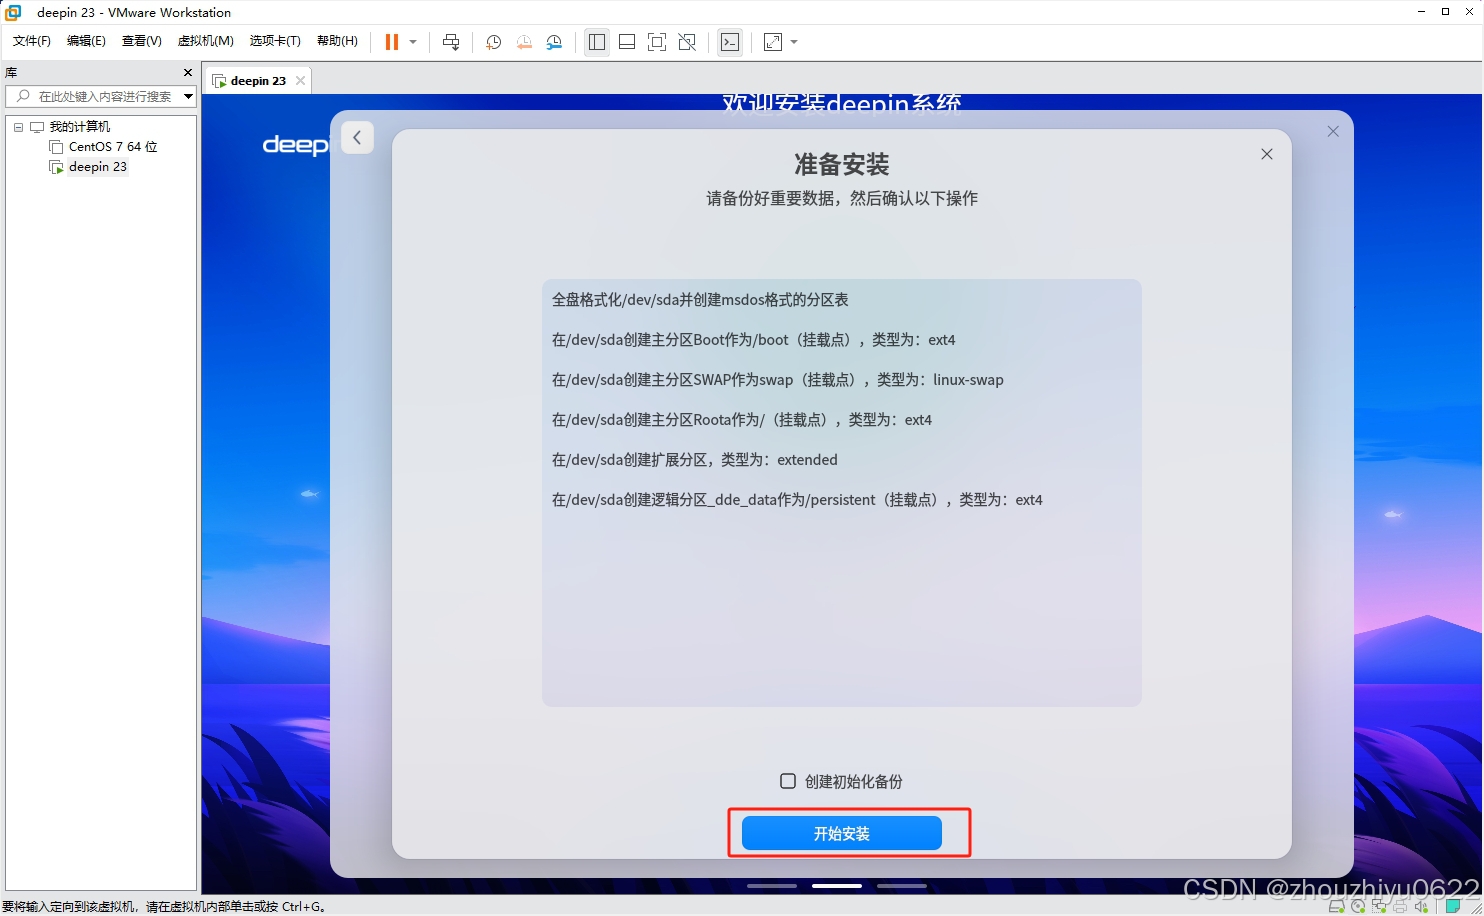This screenshot has height=916, width=1484.
Task: Click the _dde_data /persistent partition line
Action: (x=797, y=500)
